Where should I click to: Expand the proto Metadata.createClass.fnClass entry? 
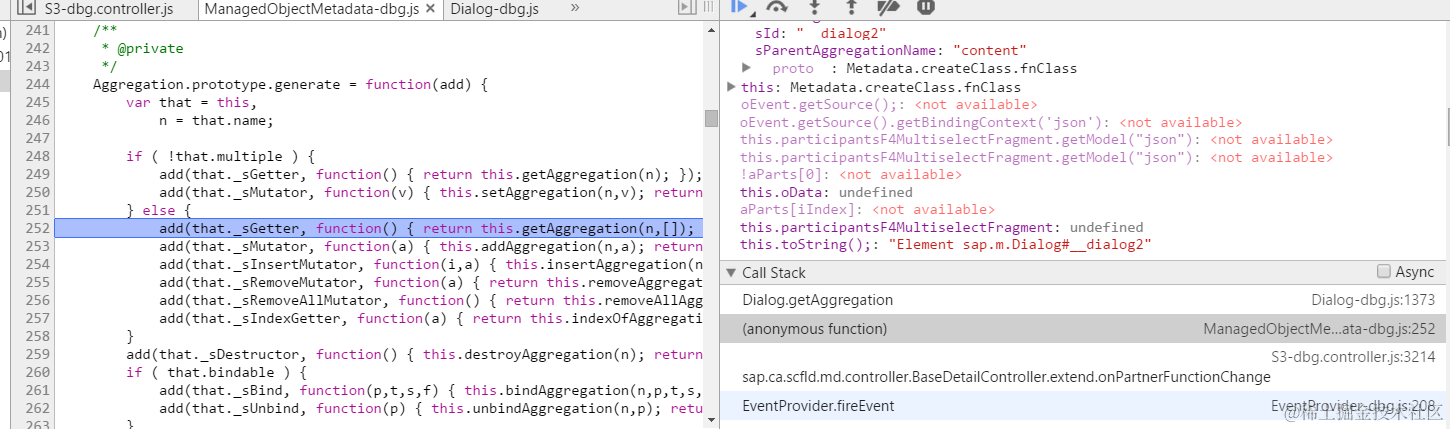(746, 68)
